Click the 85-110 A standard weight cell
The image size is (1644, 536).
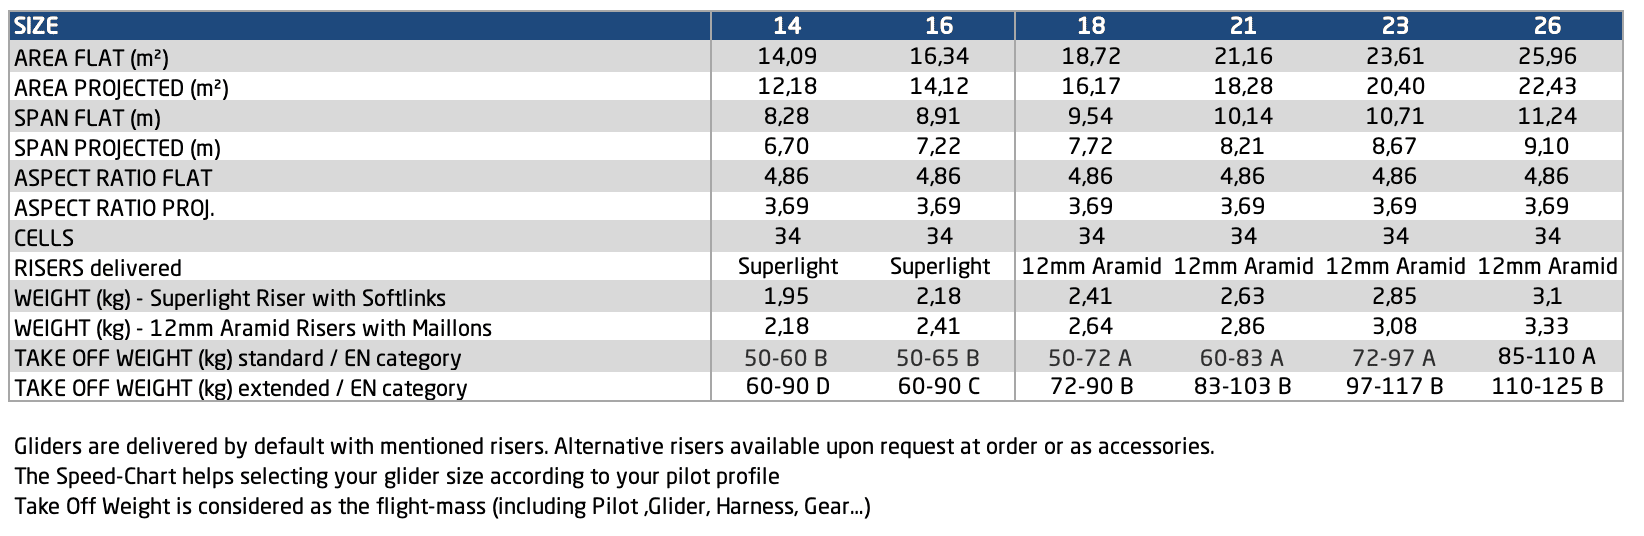(x=1547, y=355)
